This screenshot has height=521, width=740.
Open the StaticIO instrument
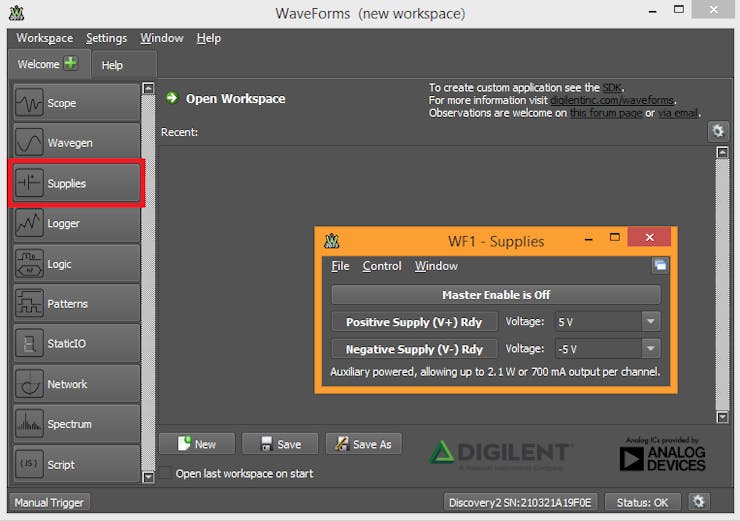tap(76, 344)
